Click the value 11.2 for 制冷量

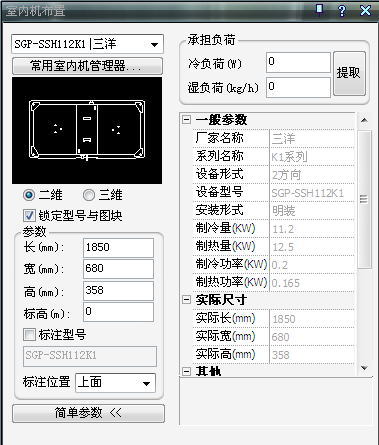pyautogui.click(x=283, y=229)
